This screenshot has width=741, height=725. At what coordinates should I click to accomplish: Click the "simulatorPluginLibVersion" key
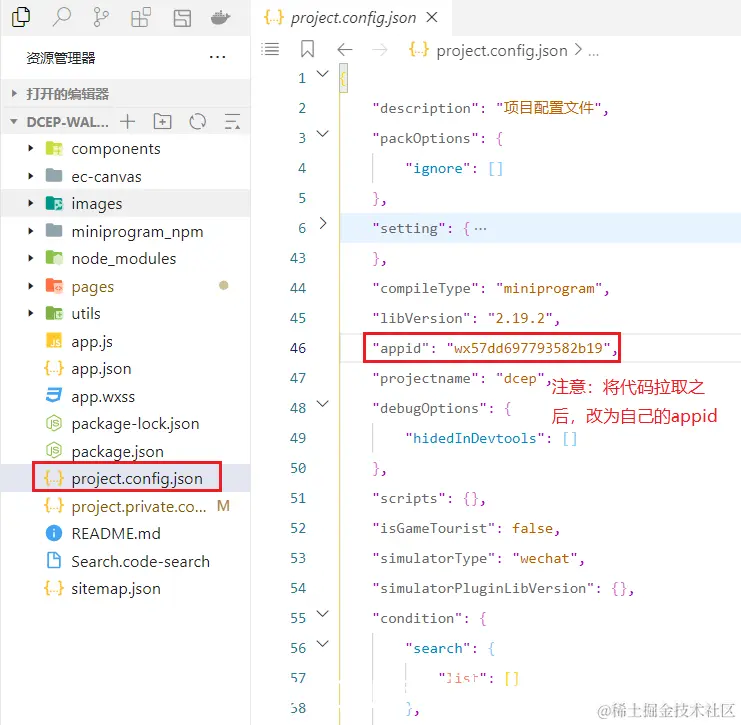pyautogui.click(x=483, y=588)
